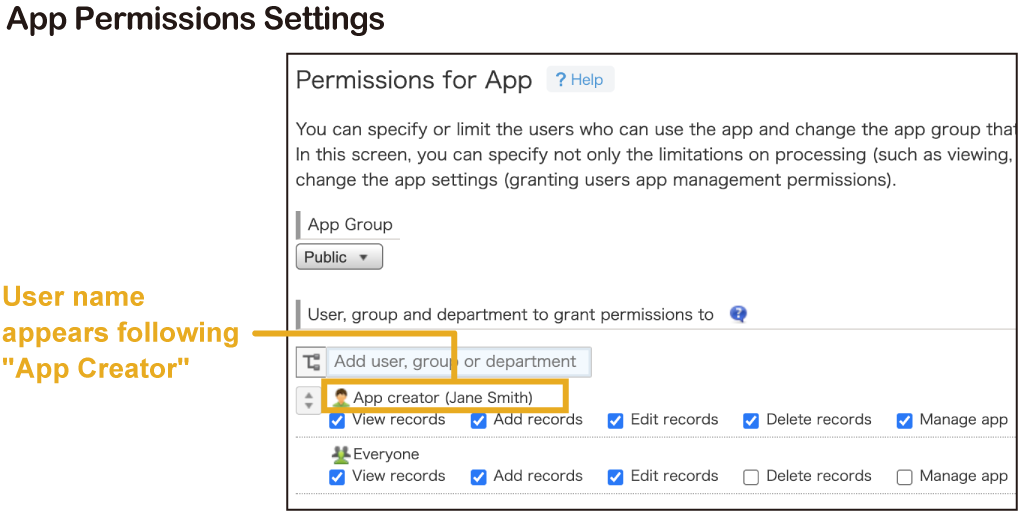Toggle Add records for Everyone
The width and height of the screenshot is (1018, 512).
coord(479,477)
